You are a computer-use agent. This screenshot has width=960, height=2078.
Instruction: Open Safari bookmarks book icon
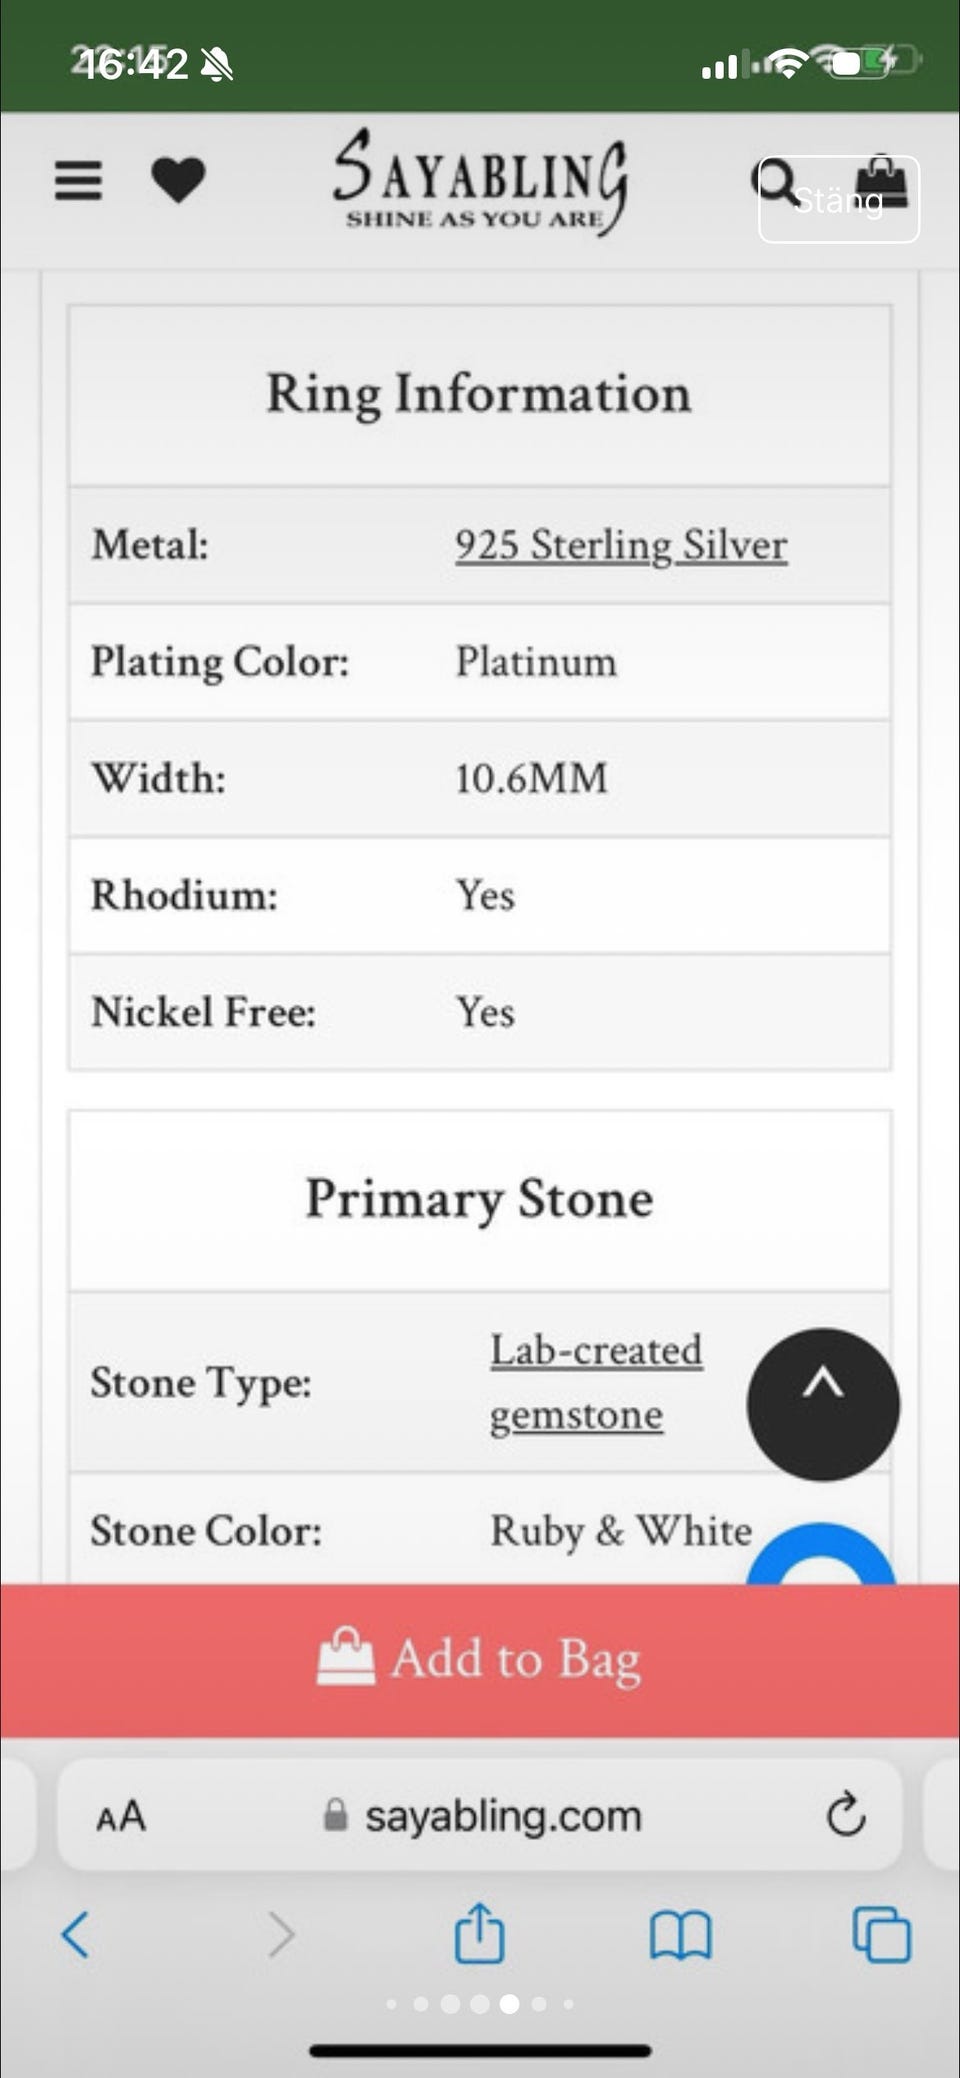tap(680, 1935)
